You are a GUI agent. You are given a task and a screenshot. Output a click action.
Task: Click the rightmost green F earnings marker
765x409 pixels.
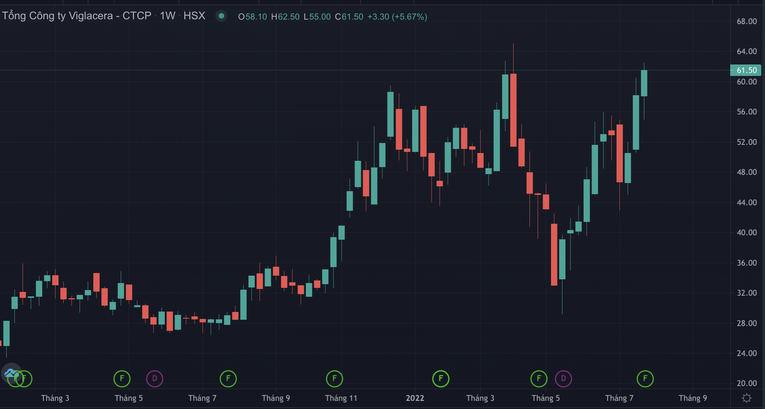[x=645, y=378]
